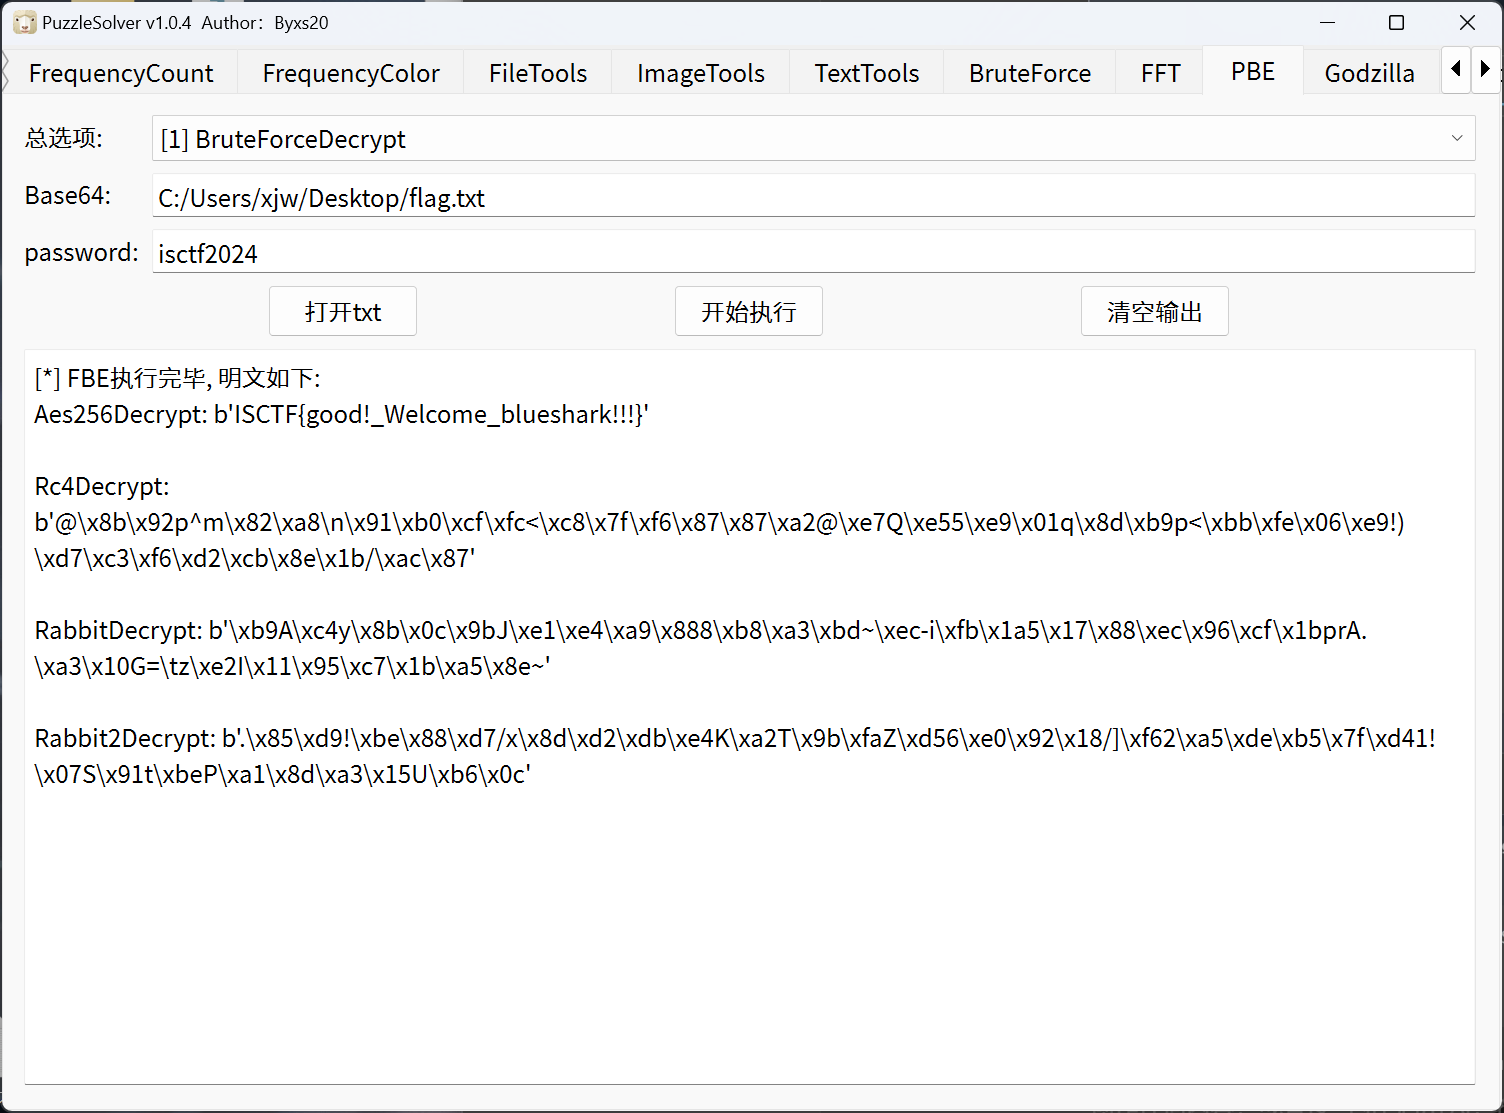Select the ImageTools tab
1504x1113 pixels.
click(x=700, y=73)
